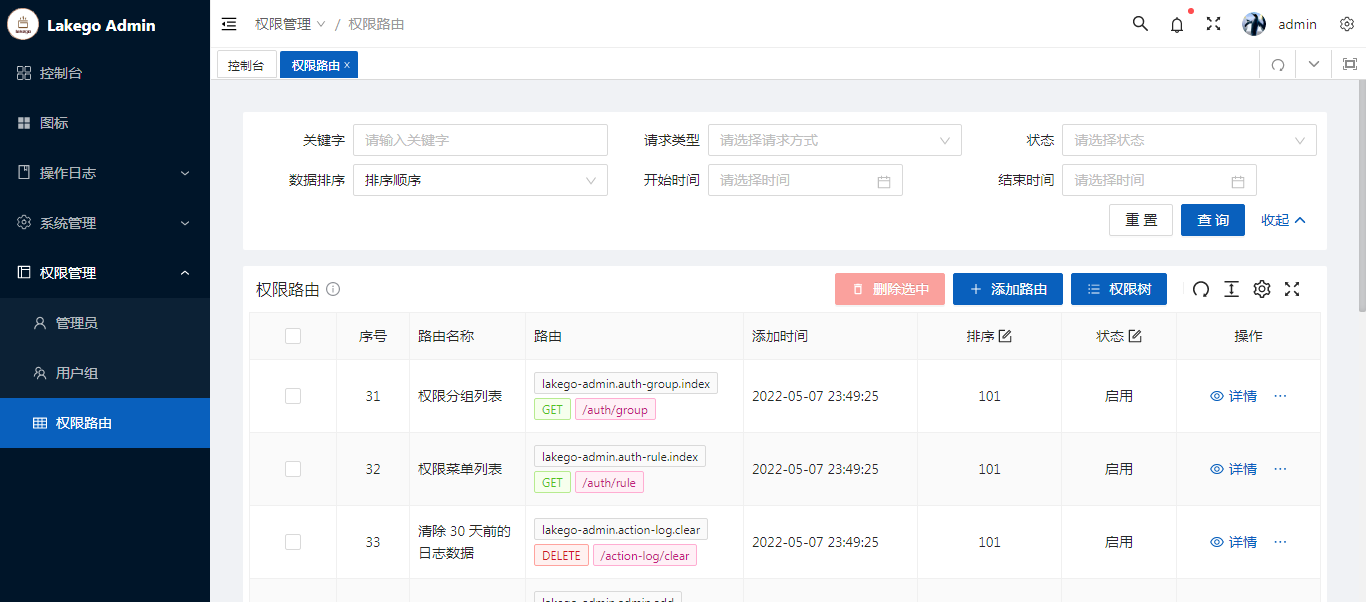Click the 权限路由 breadcrumb text

(376, 24)
